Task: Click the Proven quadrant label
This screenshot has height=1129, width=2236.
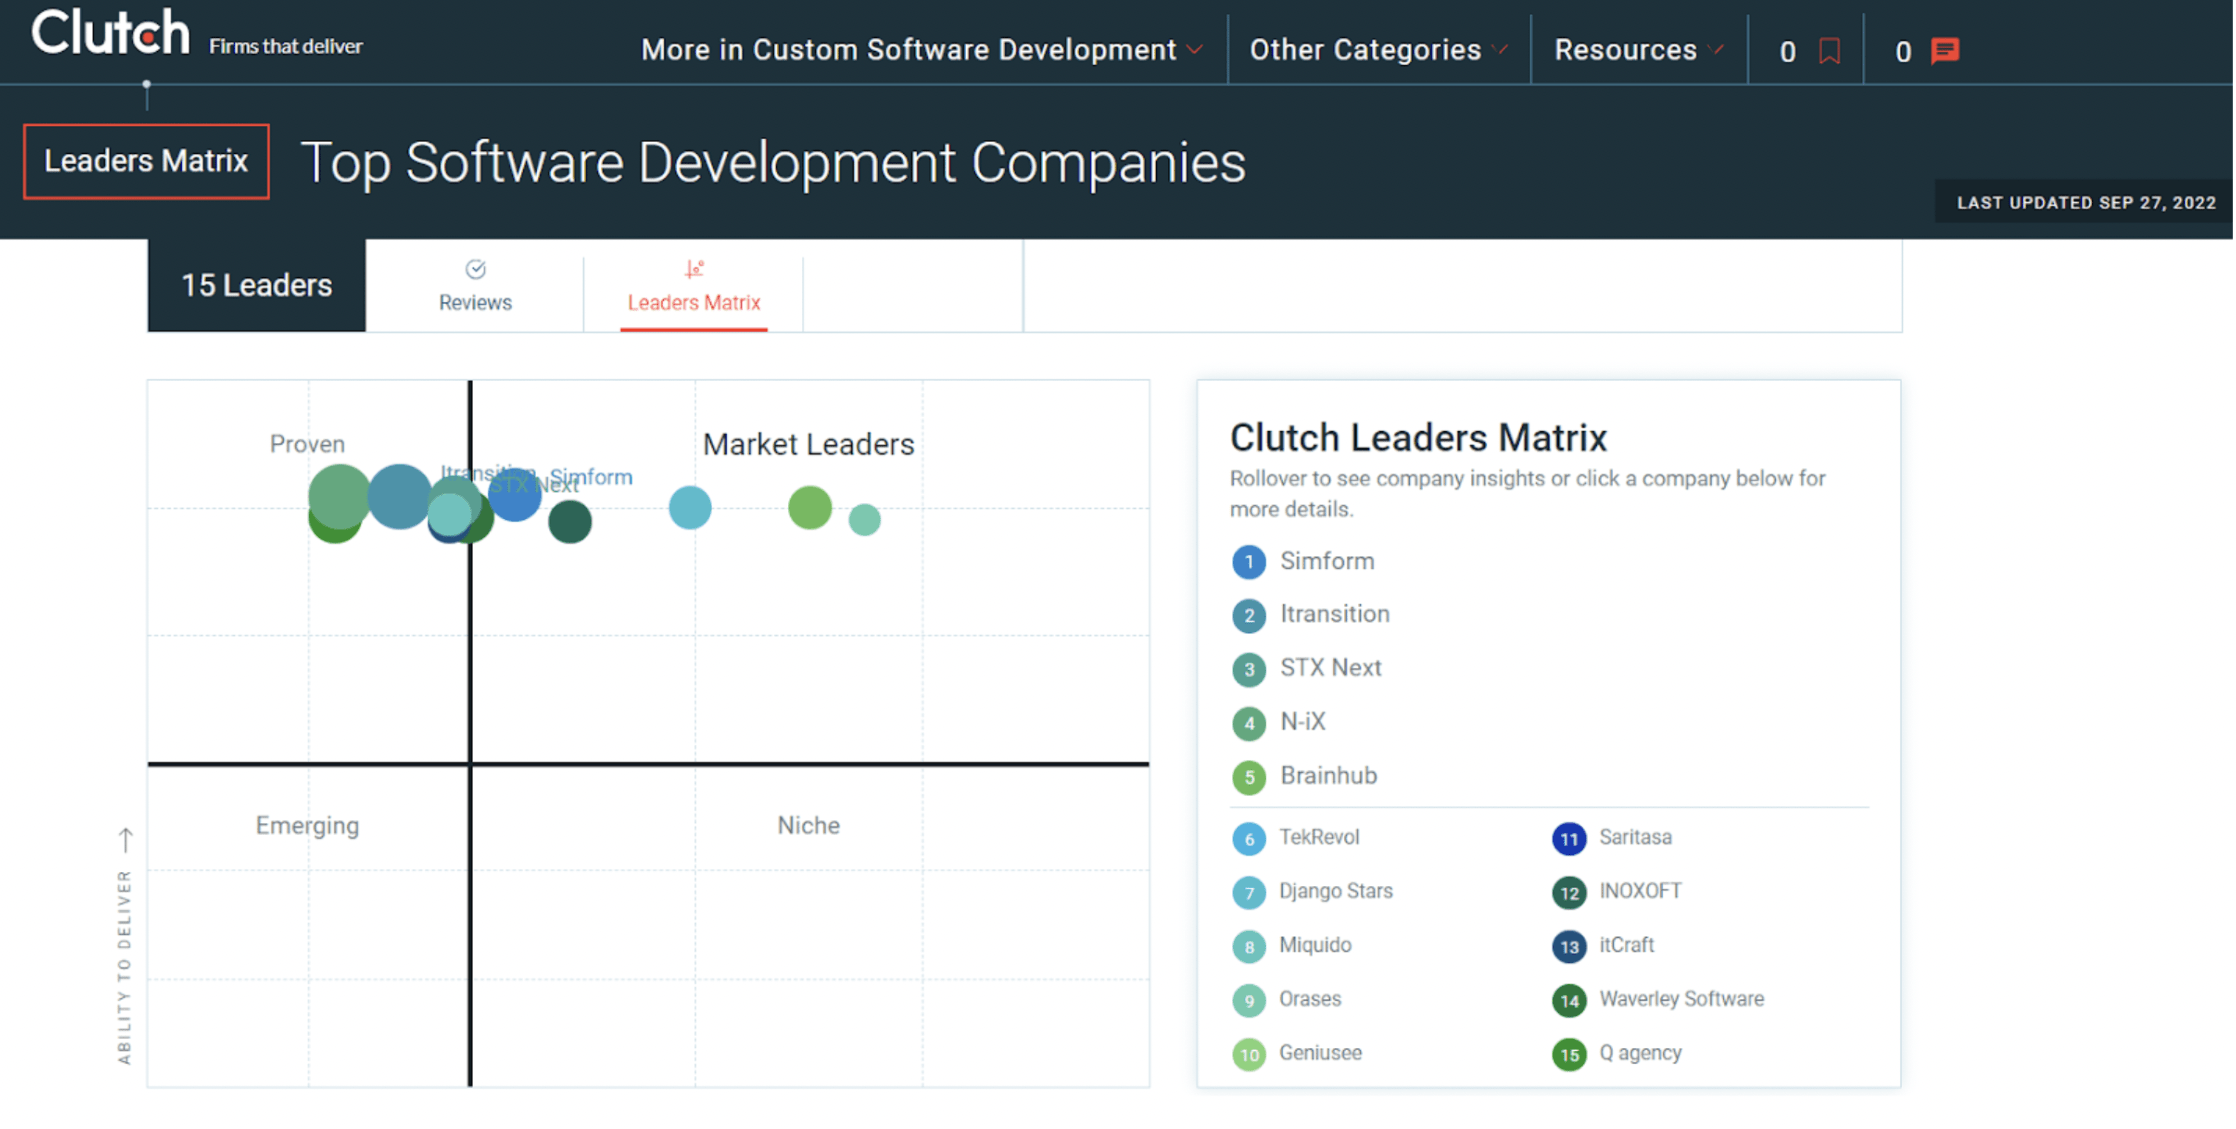Action: click(307, 444)
